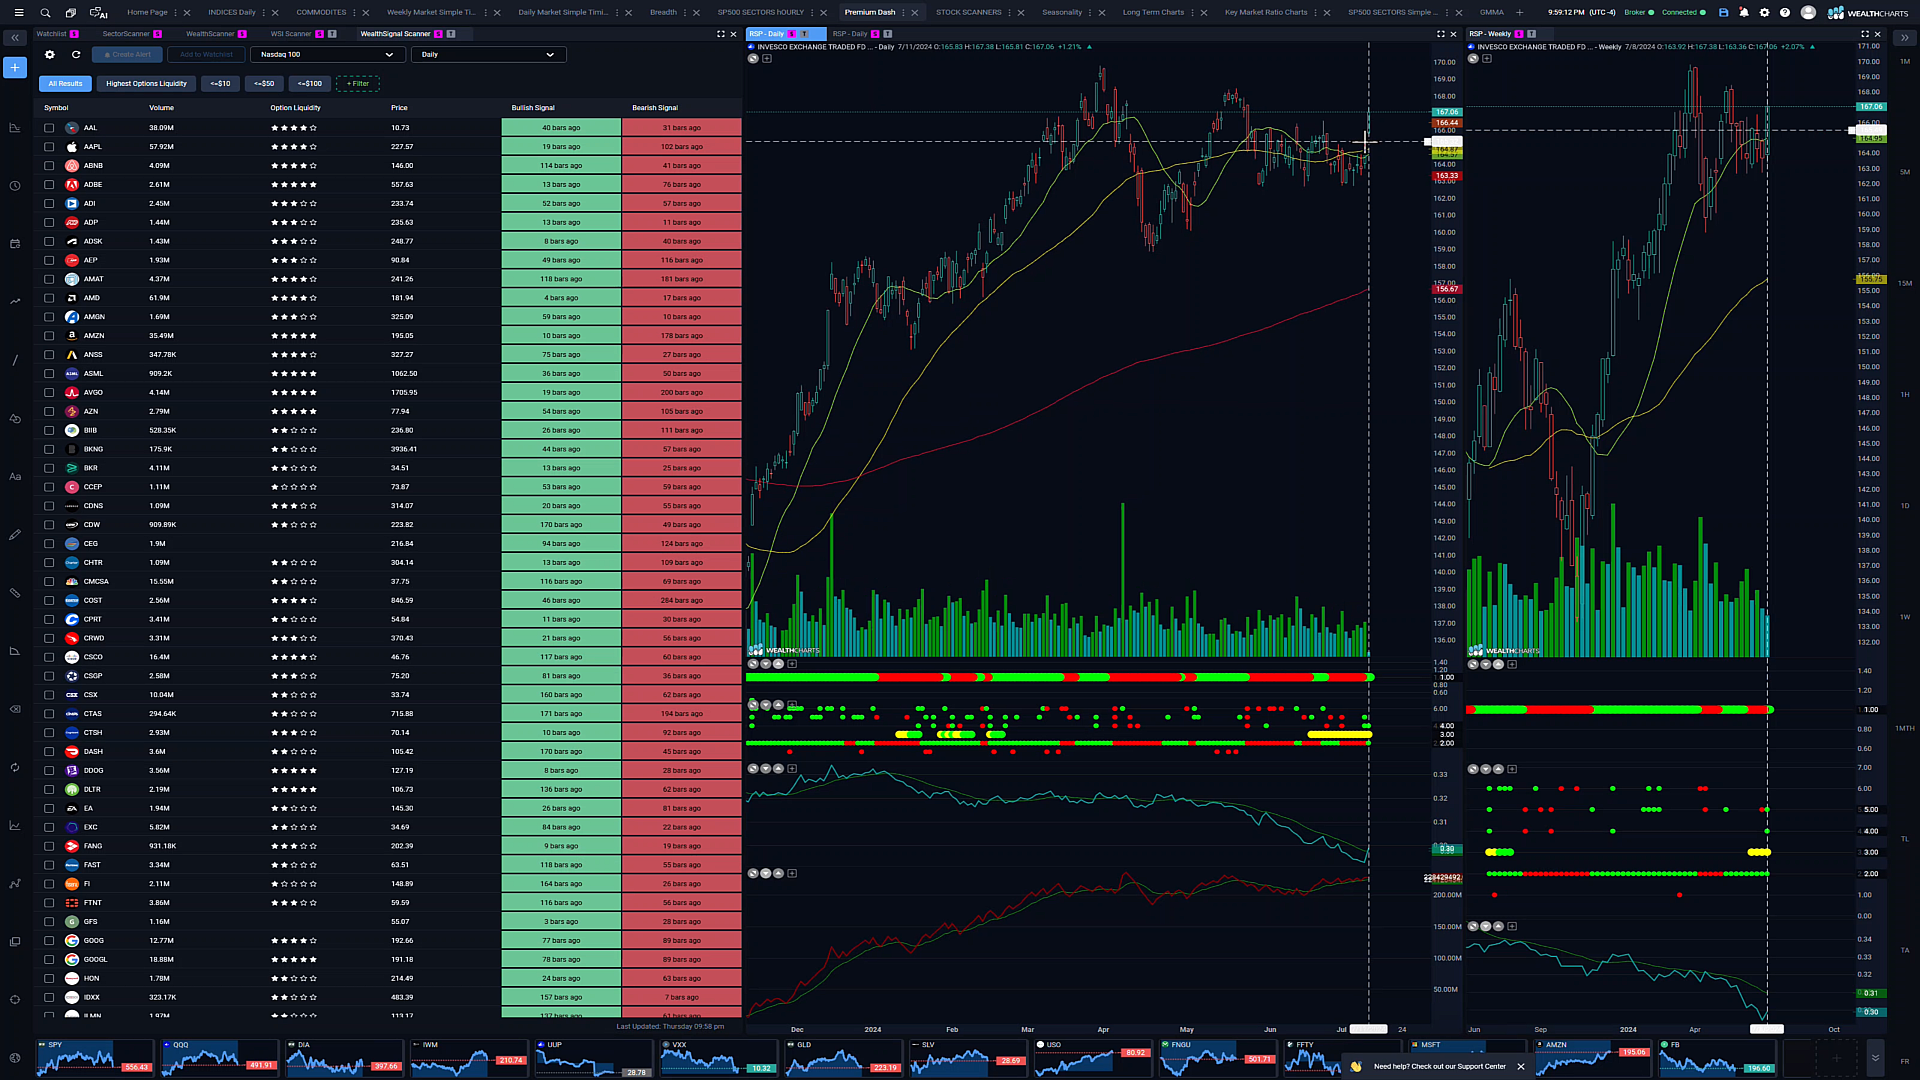Click the blue plus add button
This screenshot has height=1080, width=1920.
(x=15, y=67)
